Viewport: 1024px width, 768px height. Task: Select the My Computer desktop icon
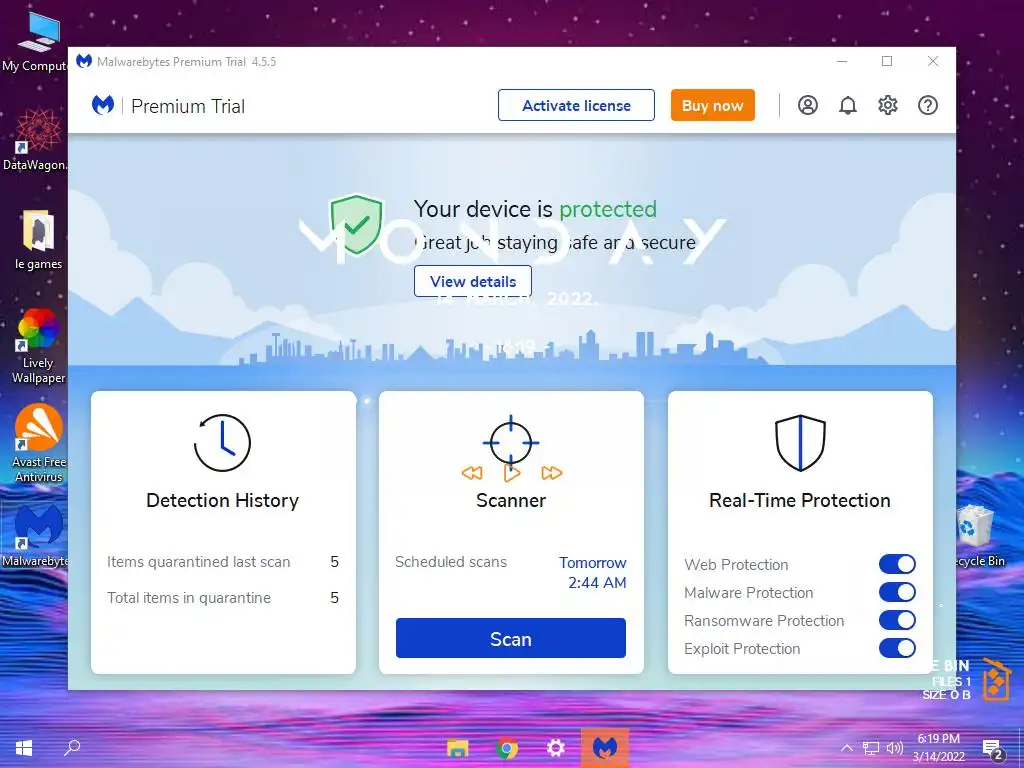pos(37,41)
